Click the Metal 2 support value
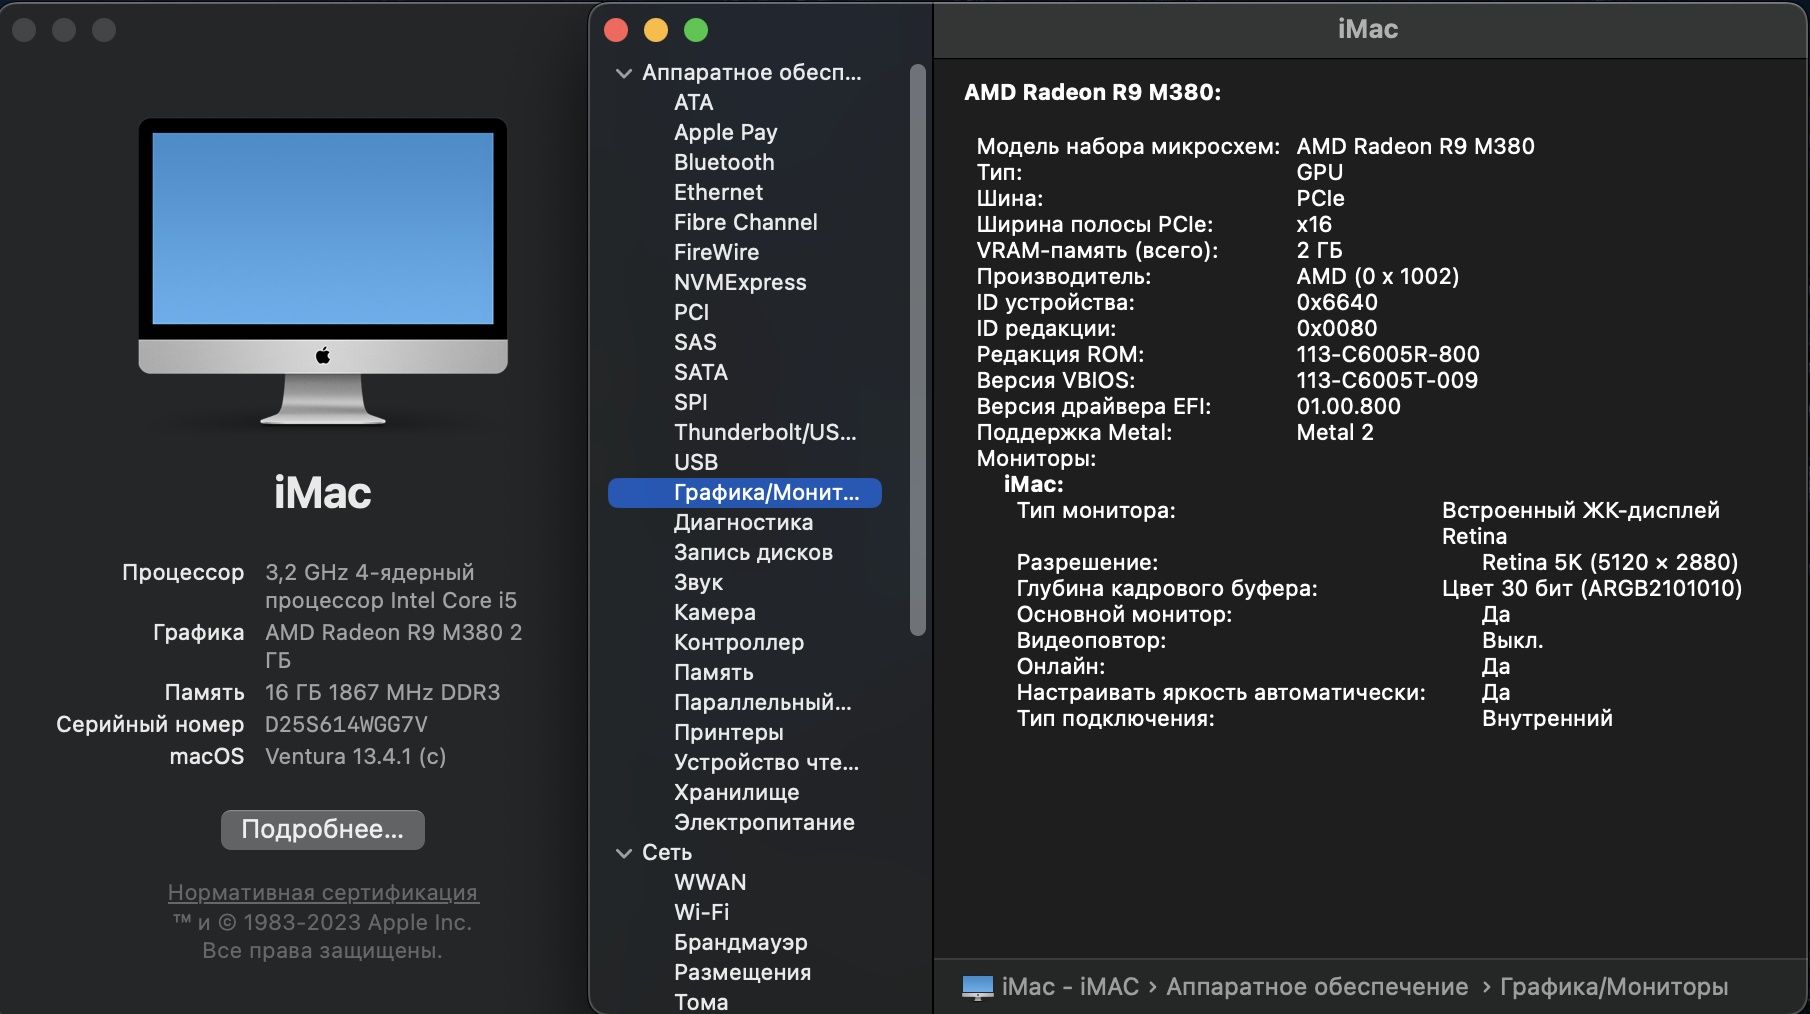Viewport: 1810px width, 1014px height. [x=1335, y=432]
